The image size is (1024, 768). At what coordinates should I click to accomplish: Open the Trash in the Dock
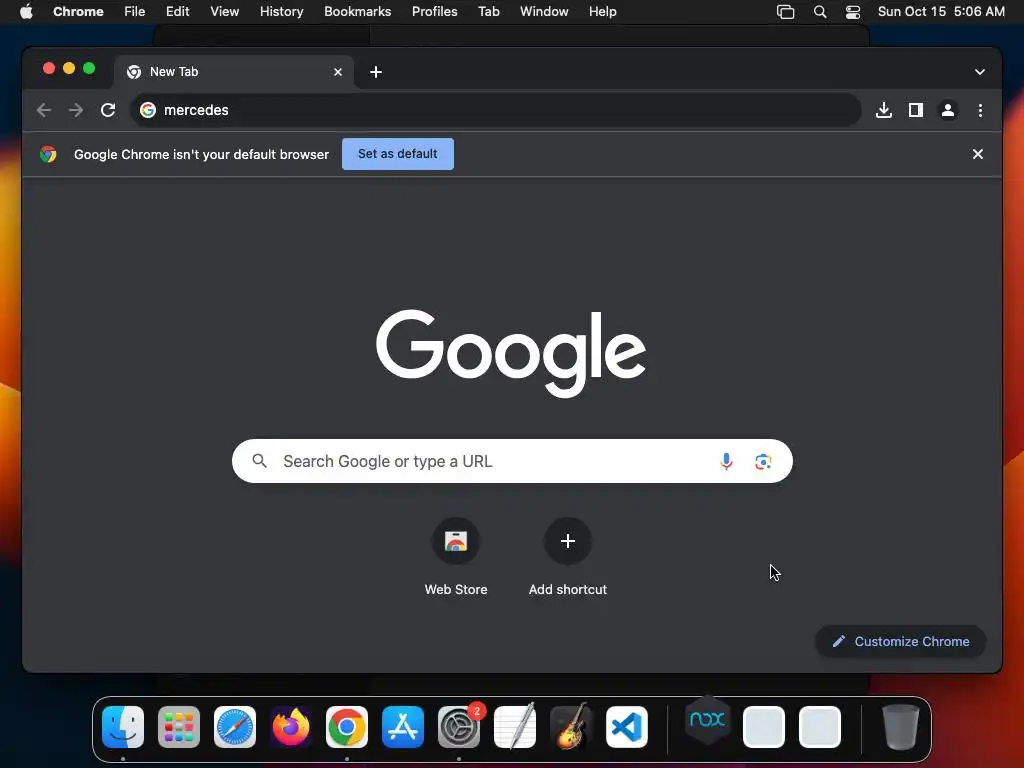point(901,727)
